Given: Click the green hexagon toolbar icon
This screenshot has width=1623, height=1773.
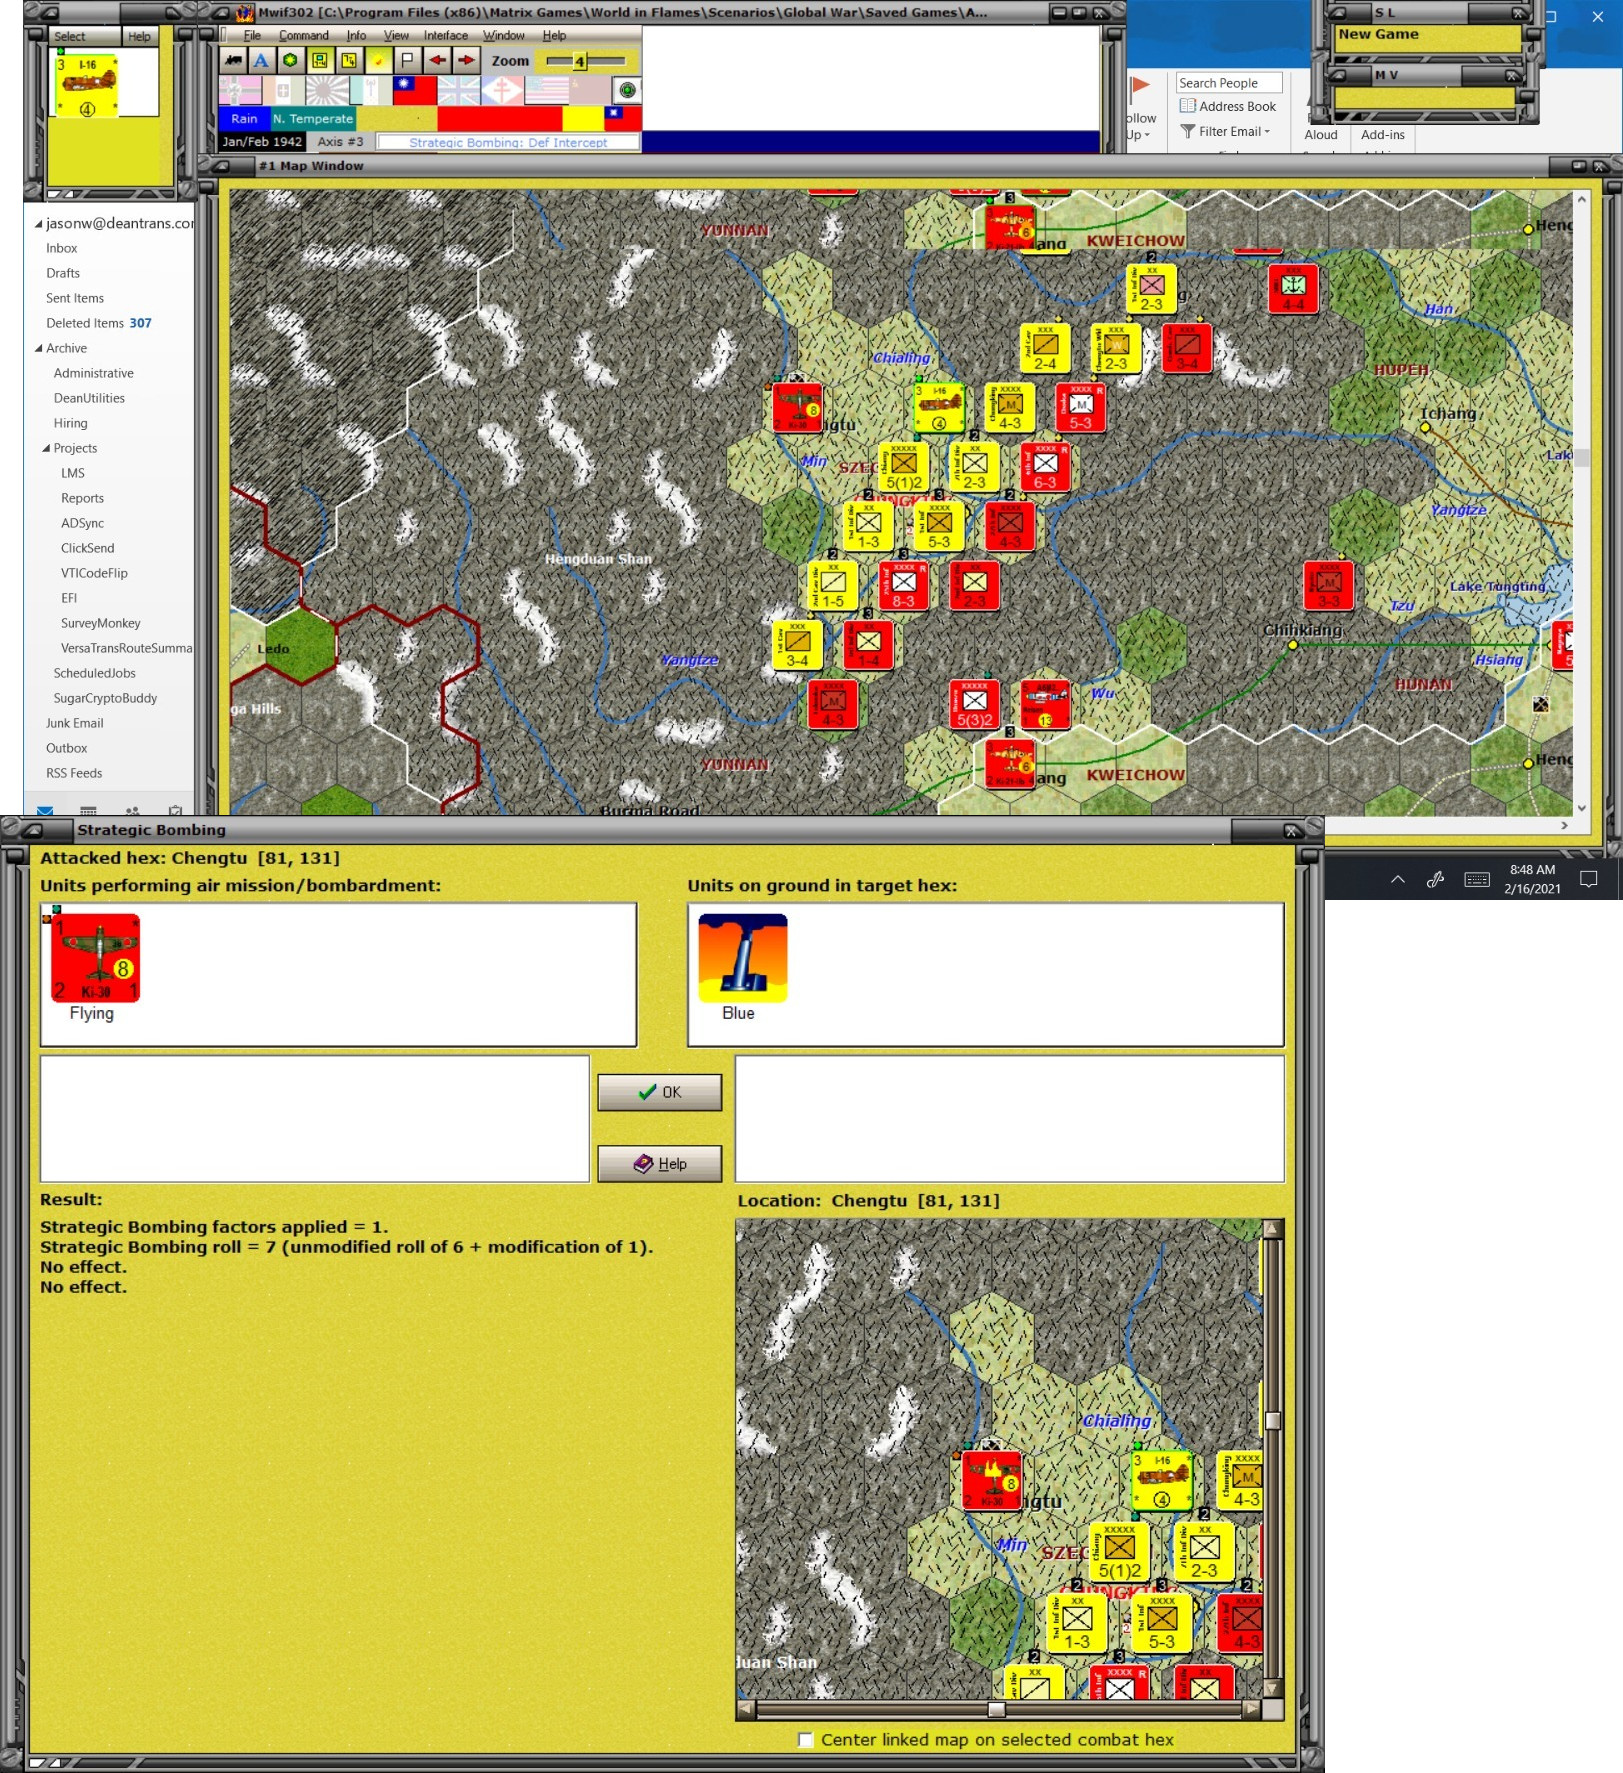Looking at the screenshot, I should click(290, 60).
